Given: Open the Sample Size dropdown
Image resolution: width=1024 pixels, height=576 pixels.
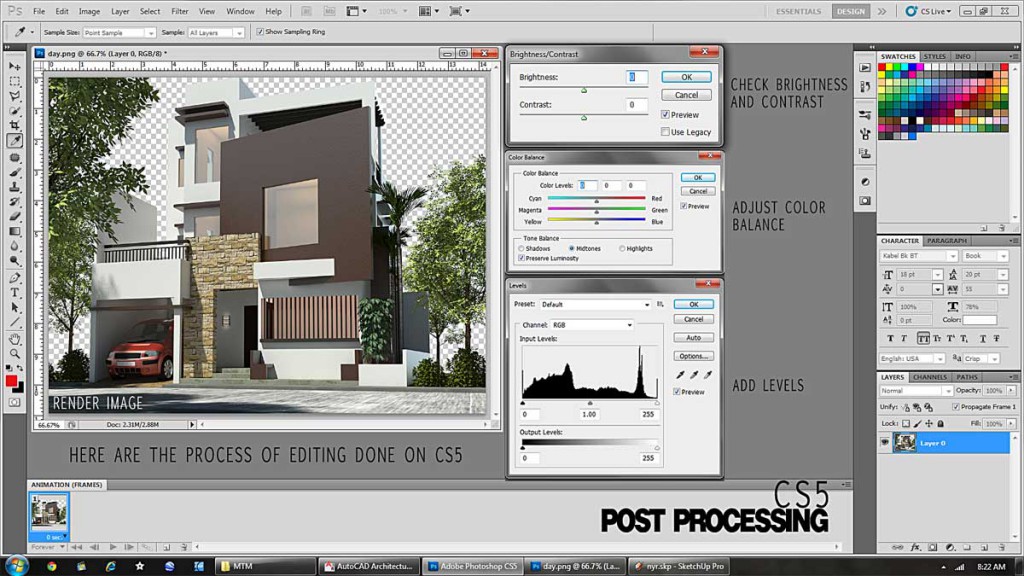Looking at the screenshot, I should coord(119,32).
